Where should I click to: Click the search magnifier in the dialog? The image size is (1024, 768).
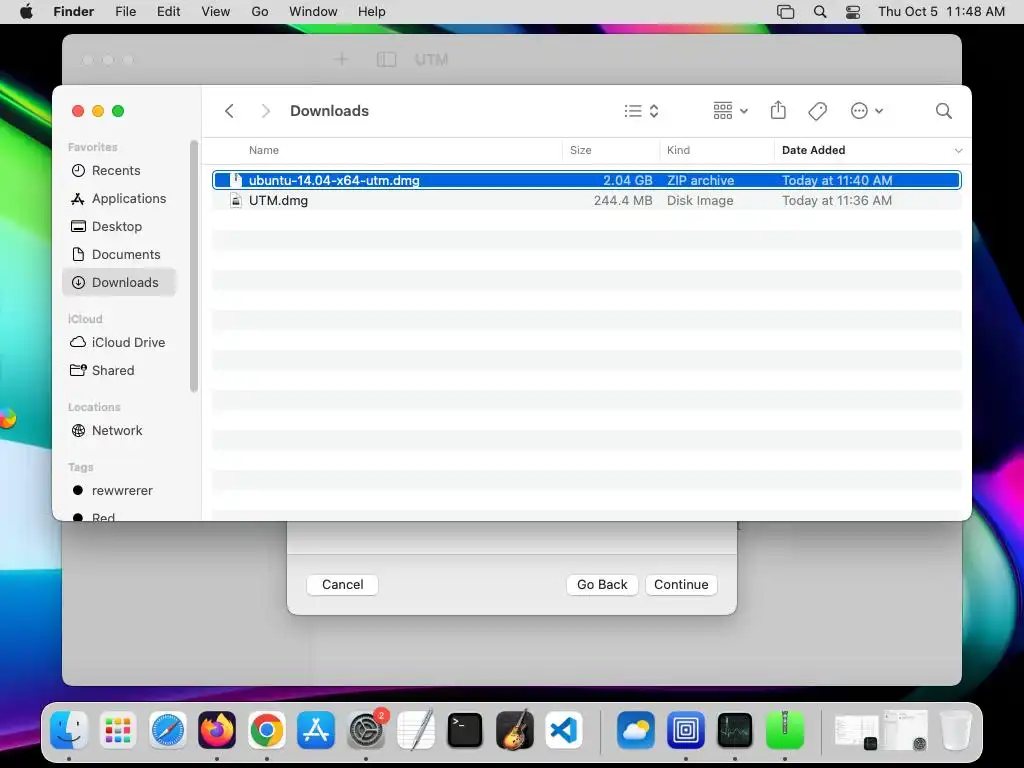[x=943, y=111]
